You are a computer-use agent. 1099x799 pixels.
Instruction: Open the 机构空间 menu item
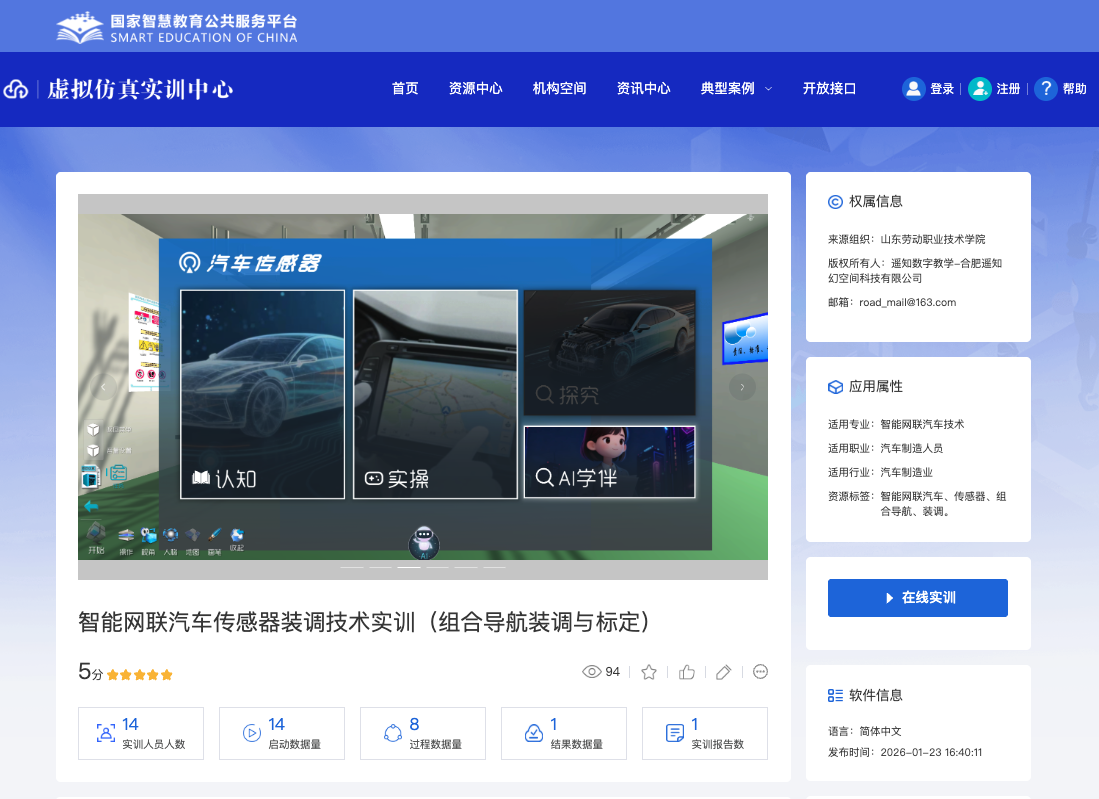coord(559,89)
